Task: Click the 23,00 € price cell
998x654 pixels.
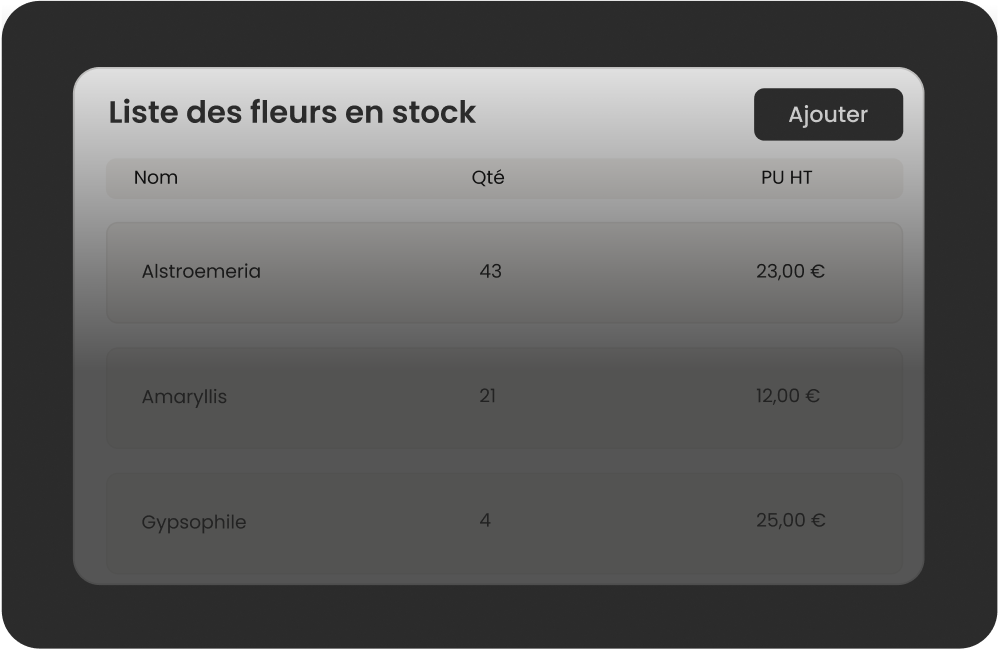Action: coord(791,272)
